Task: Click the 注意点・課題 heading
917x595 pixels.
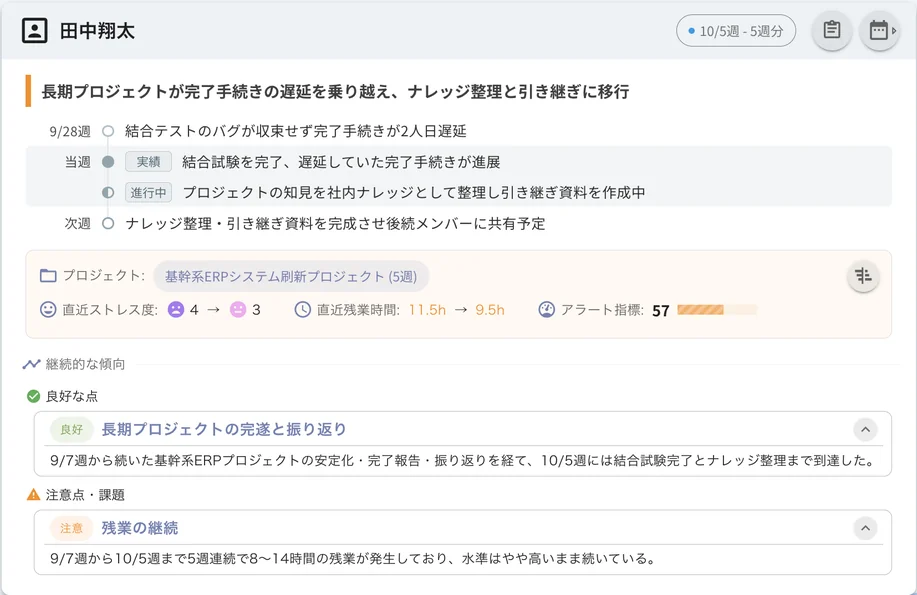Action: [x=85, y=495]
